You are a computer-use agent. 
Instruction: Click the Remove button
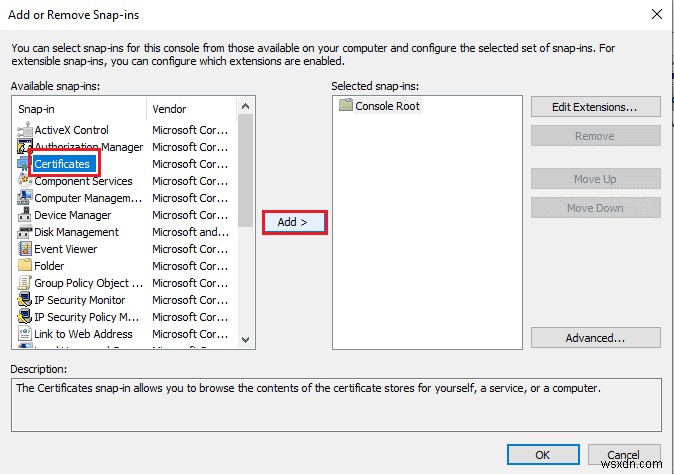click(x=595, y=136)
